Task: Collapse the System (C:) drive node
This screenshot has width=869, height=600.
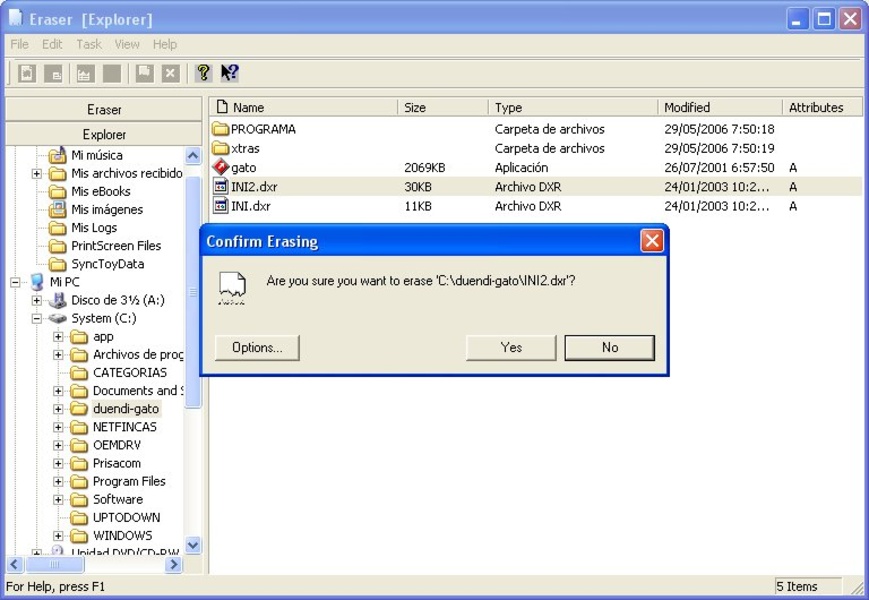Action: [37, 319]
